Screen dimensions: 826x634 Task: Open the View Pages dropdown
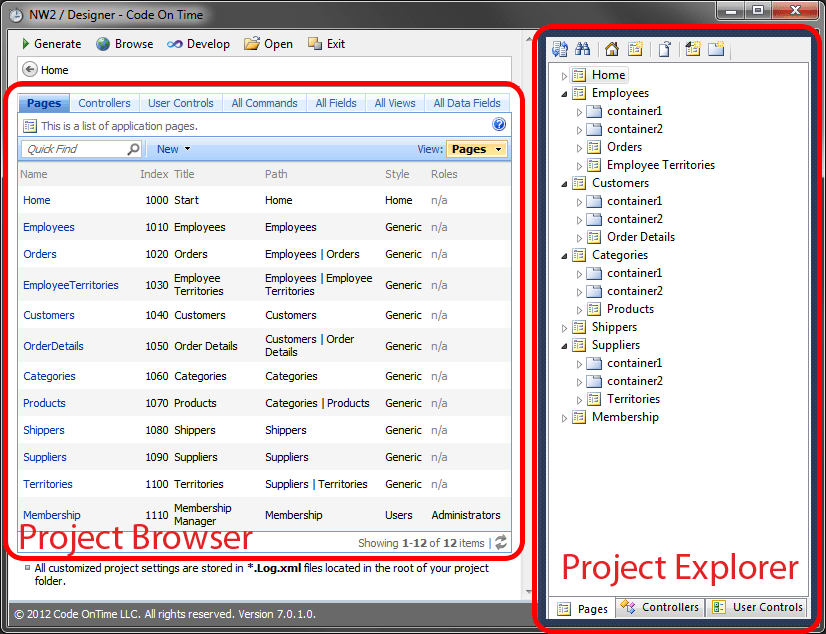[477, 147]
